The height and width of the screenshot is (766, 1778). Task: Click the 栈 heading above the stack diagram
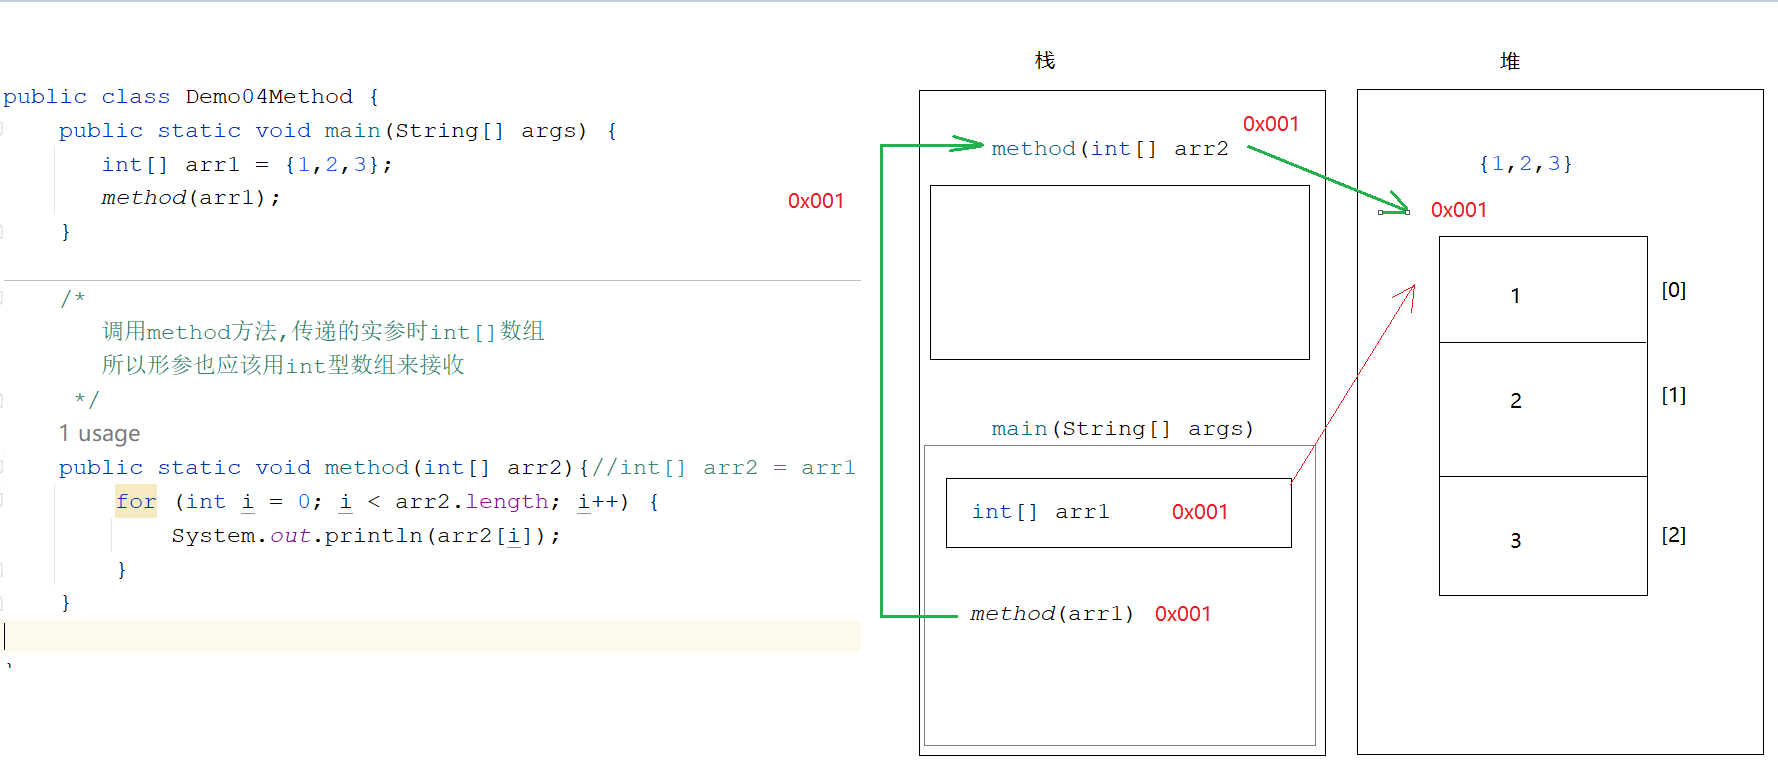1044,61
